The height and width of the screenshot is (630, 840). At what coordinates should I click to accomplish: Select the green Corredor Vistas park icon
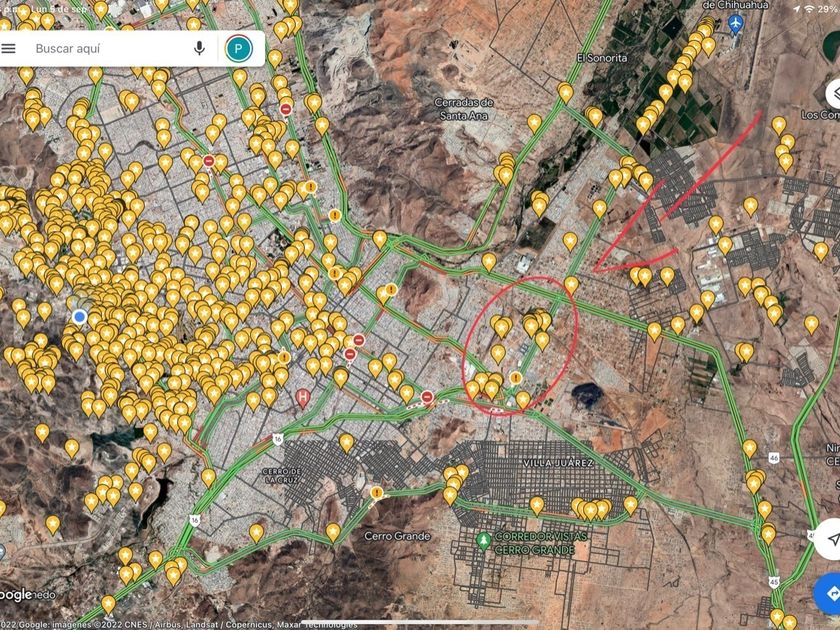(x=484, y=540)
